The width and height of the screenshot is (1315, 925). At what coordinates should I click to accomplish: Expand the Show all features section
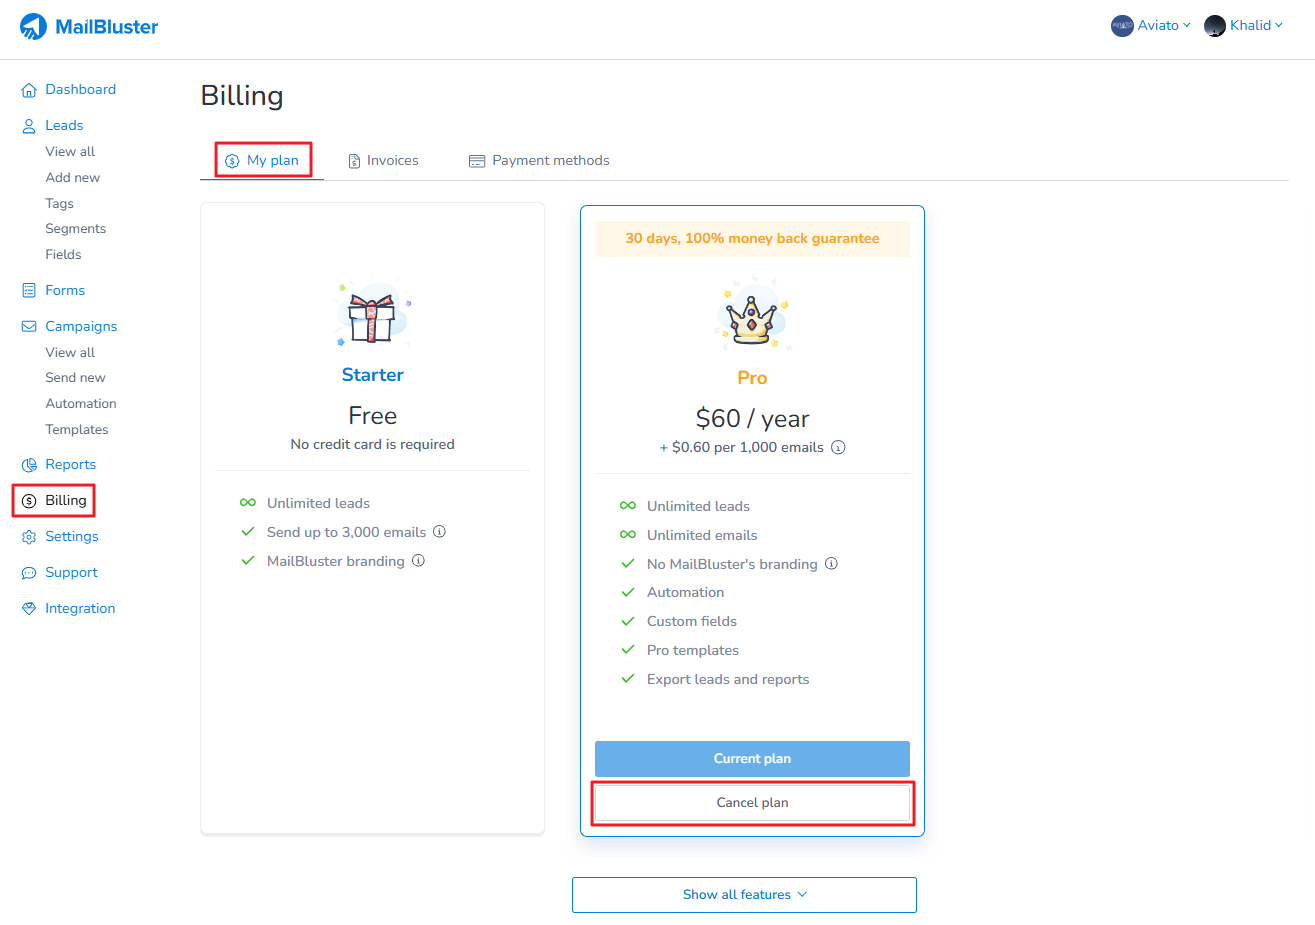click(744, 895)
